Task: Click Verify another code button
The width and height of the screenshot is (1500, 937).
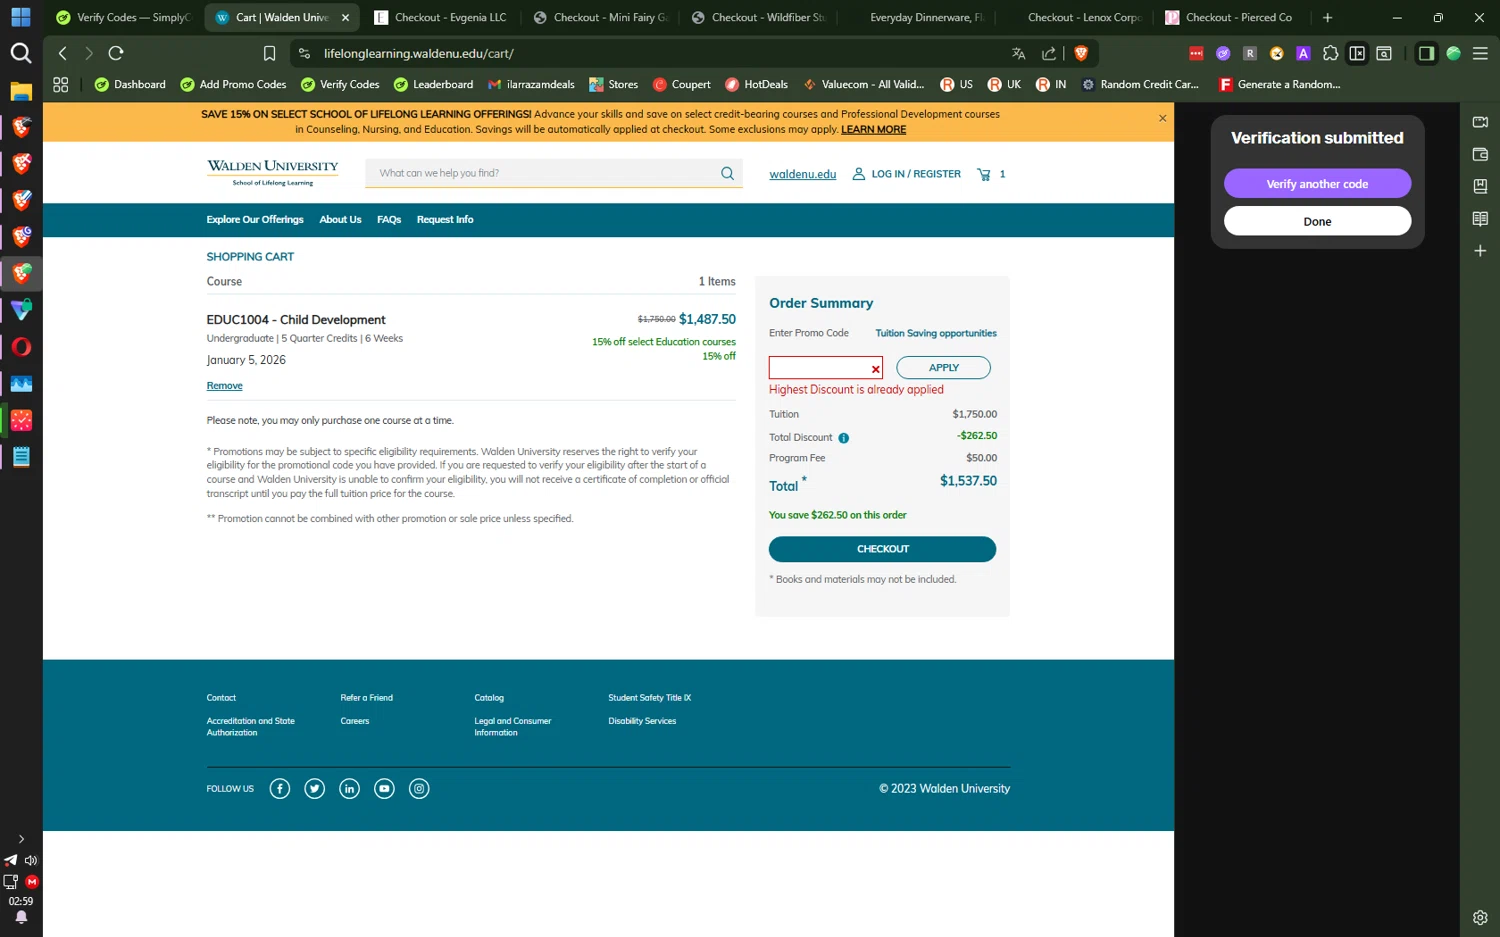Action: point(1317,184)
